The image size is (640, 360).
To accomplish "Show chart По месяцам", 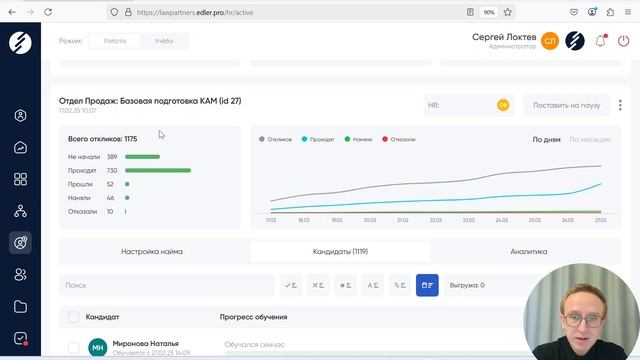I will (x=590, y=140).
